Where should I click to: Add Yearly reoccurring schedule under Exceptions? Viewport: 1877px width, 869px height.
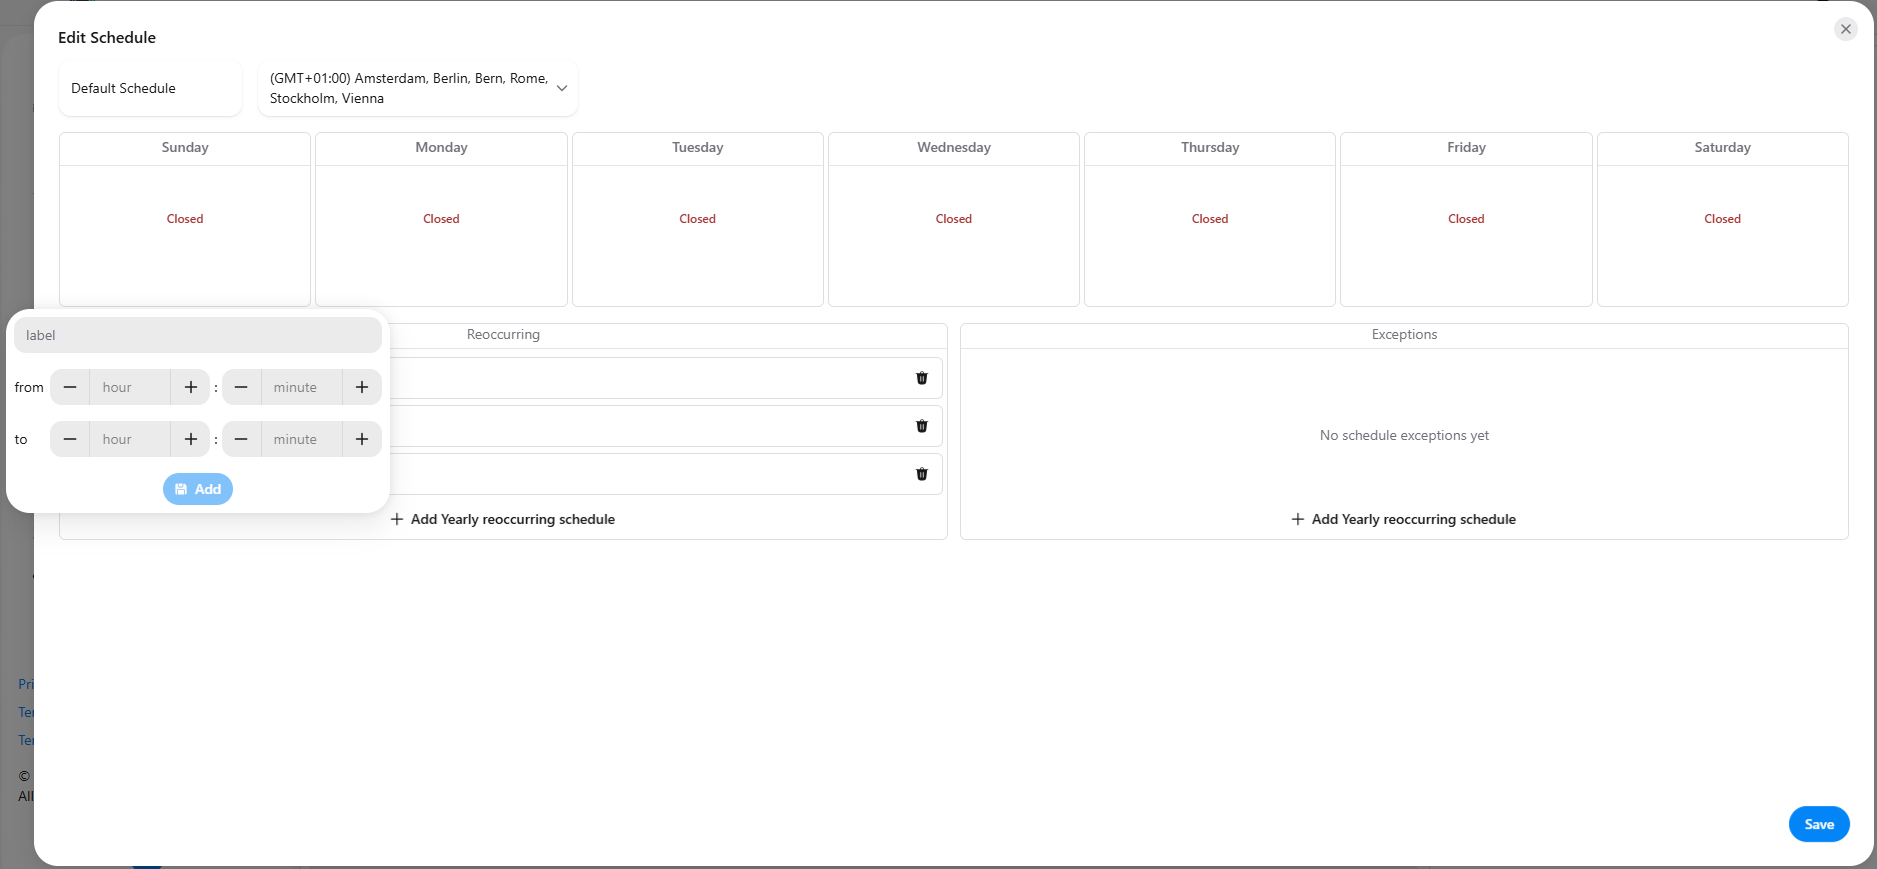[x=1404, y=519]
